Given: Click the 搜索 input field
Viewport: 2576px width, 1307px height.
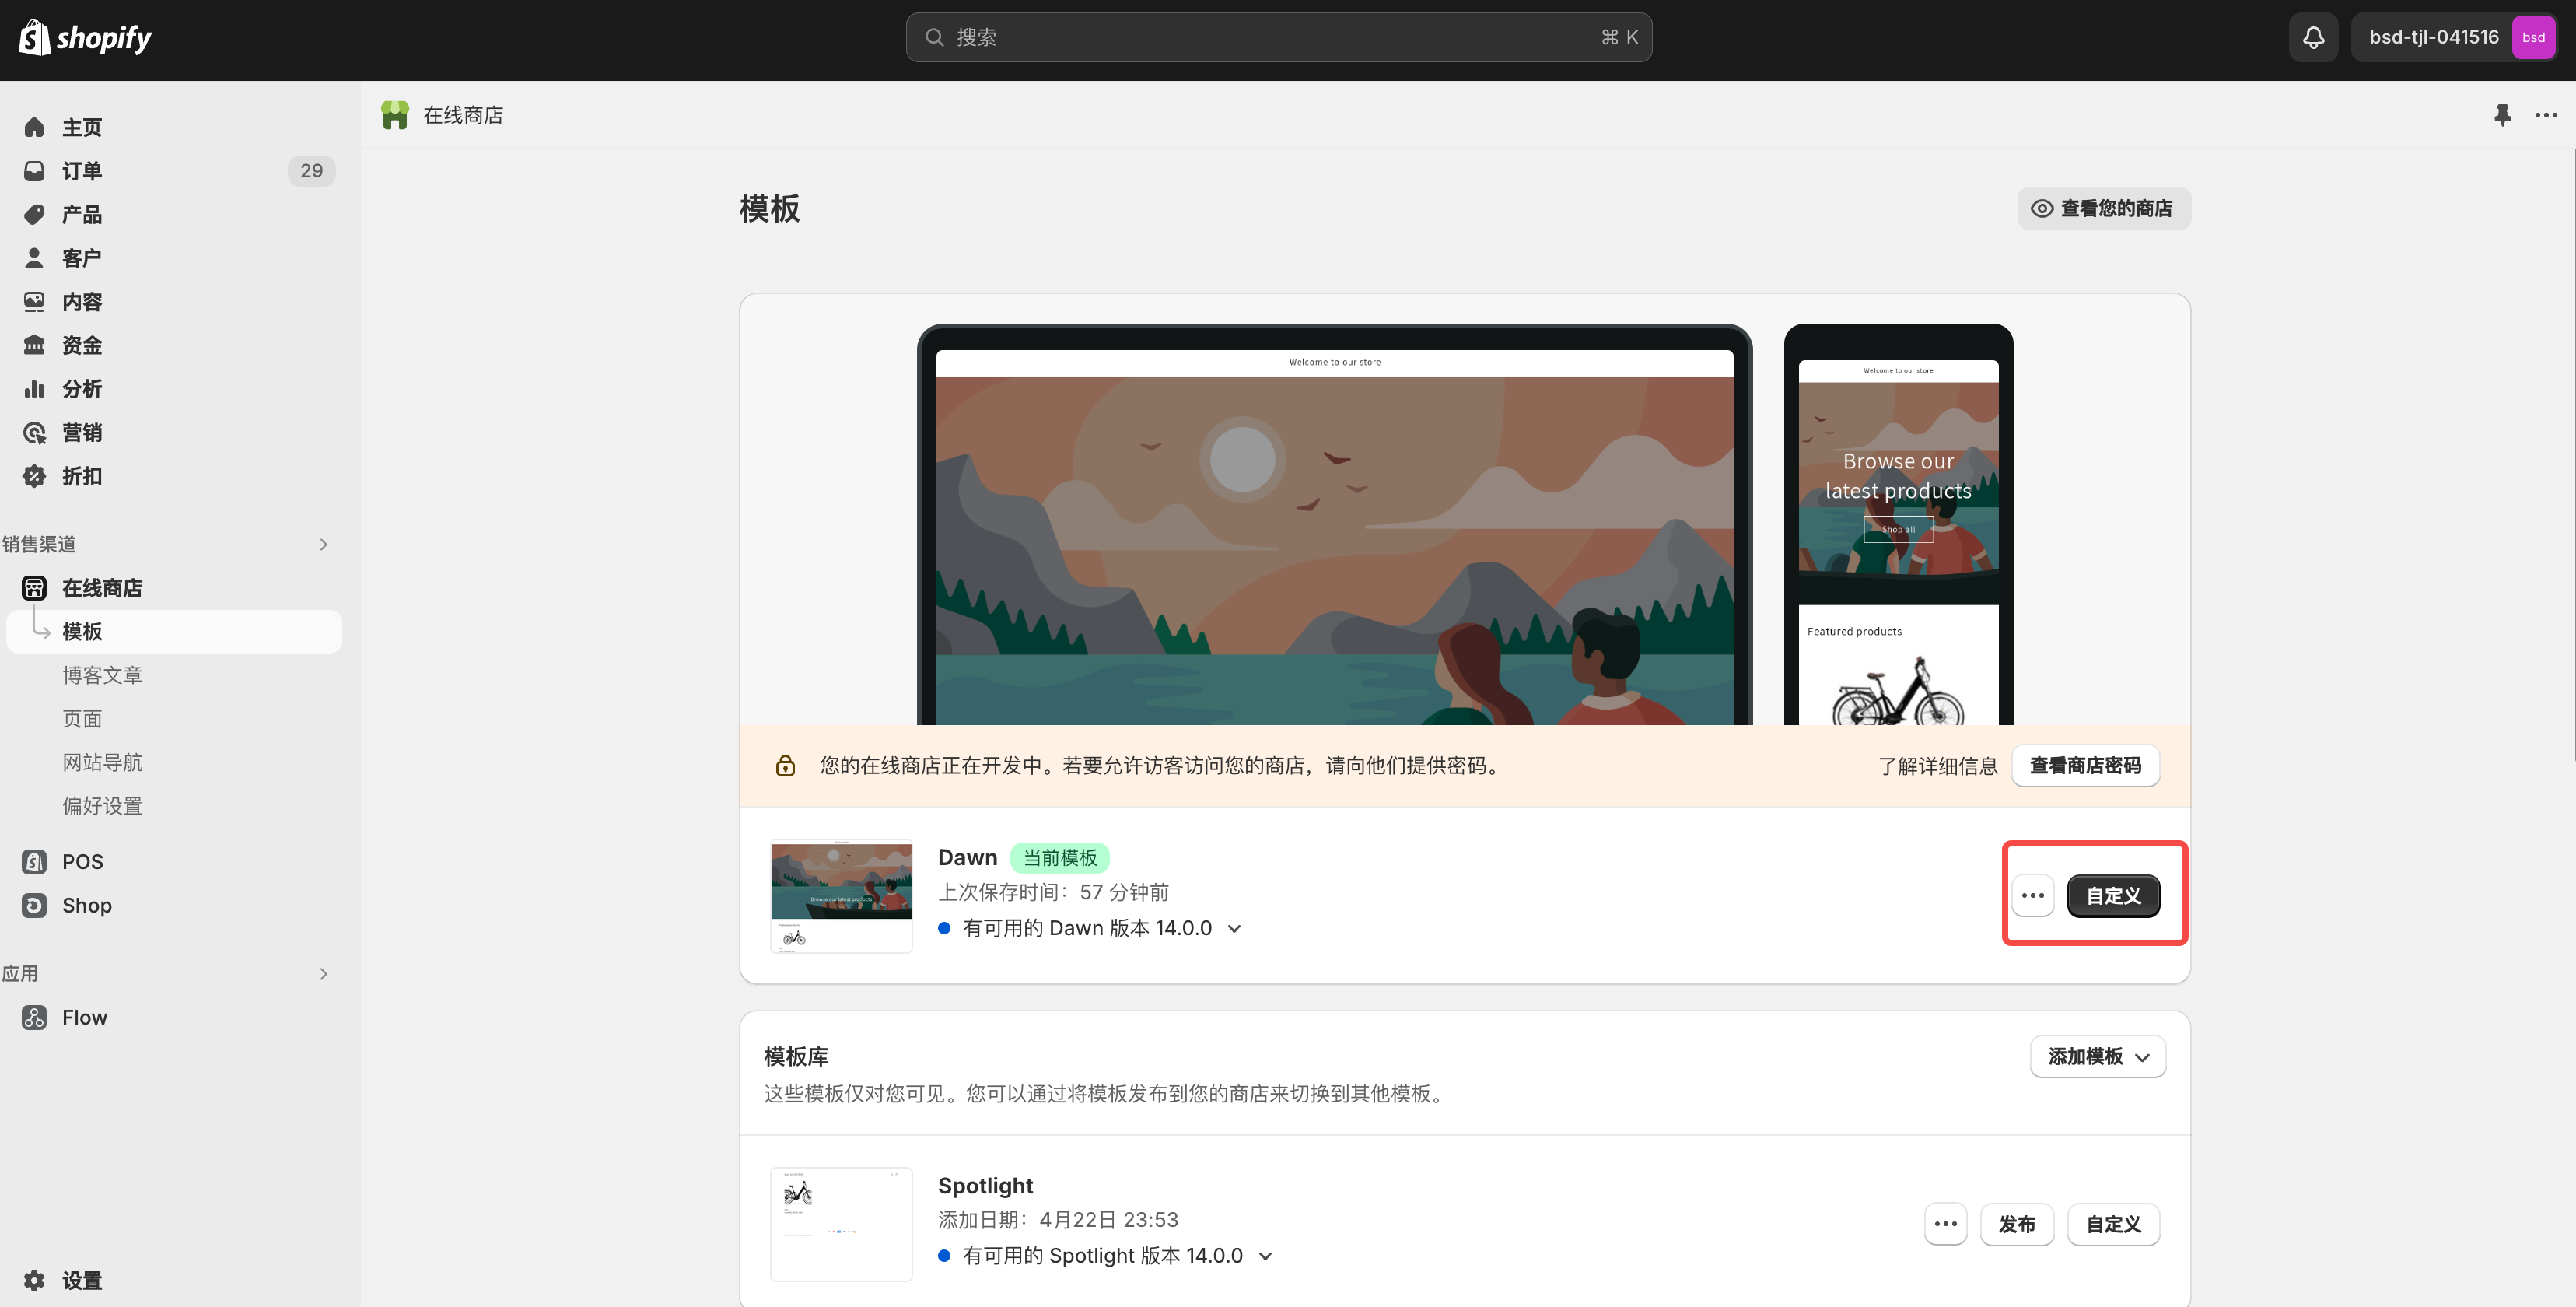Looking at the screenshot, I should 1277,37.
